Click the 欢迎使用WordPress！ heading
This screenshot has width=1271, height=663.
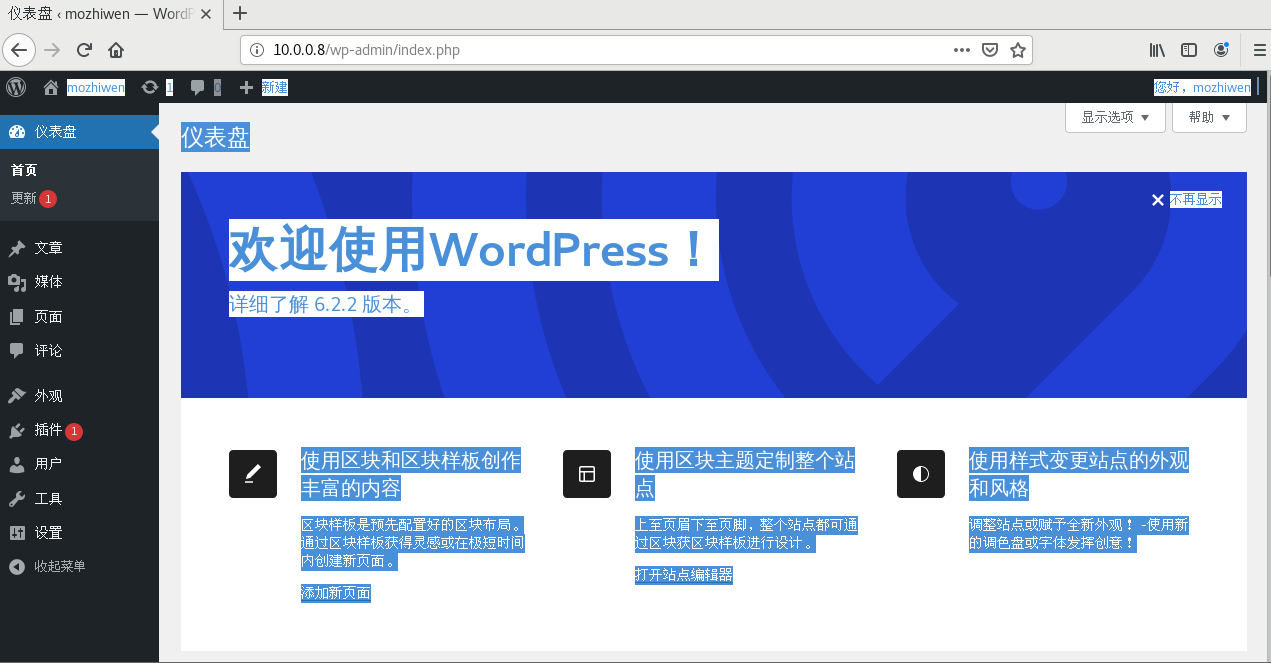(x=473, y=250)
